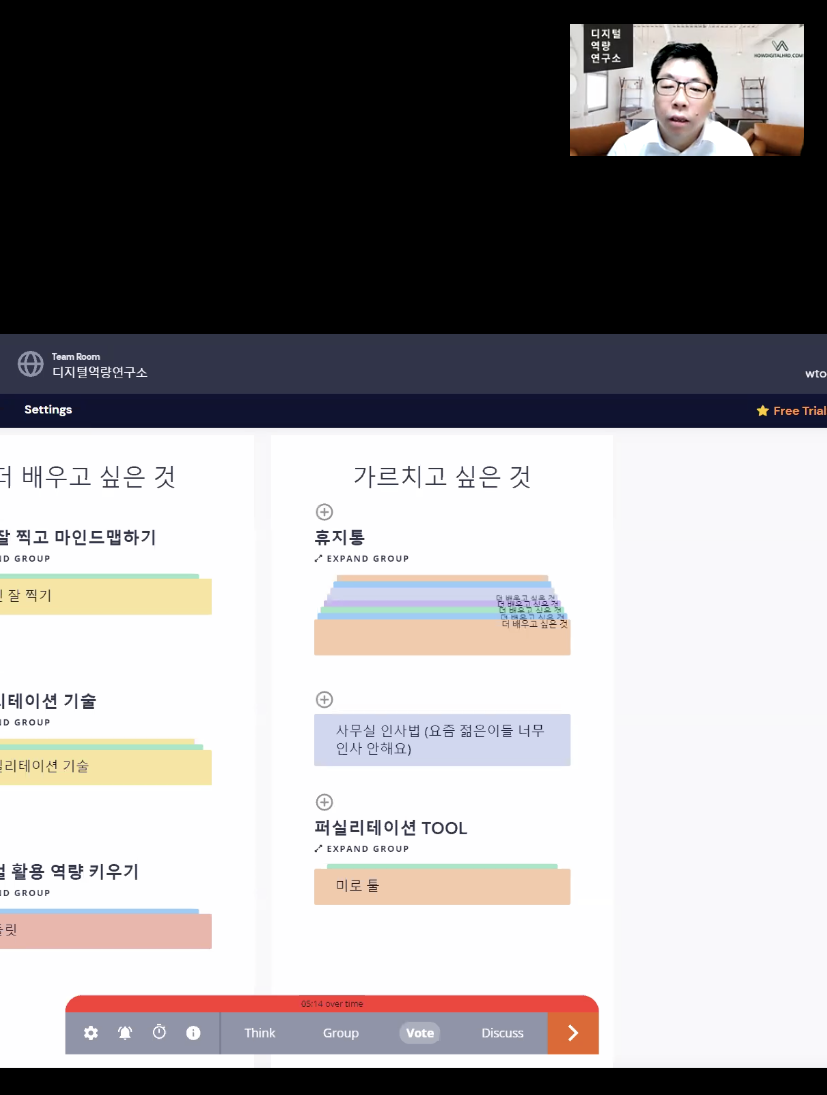Open the stacked cards in 휴지통 group
The height and width of the screenshot is (1095, 827).
tap(442, 615)
